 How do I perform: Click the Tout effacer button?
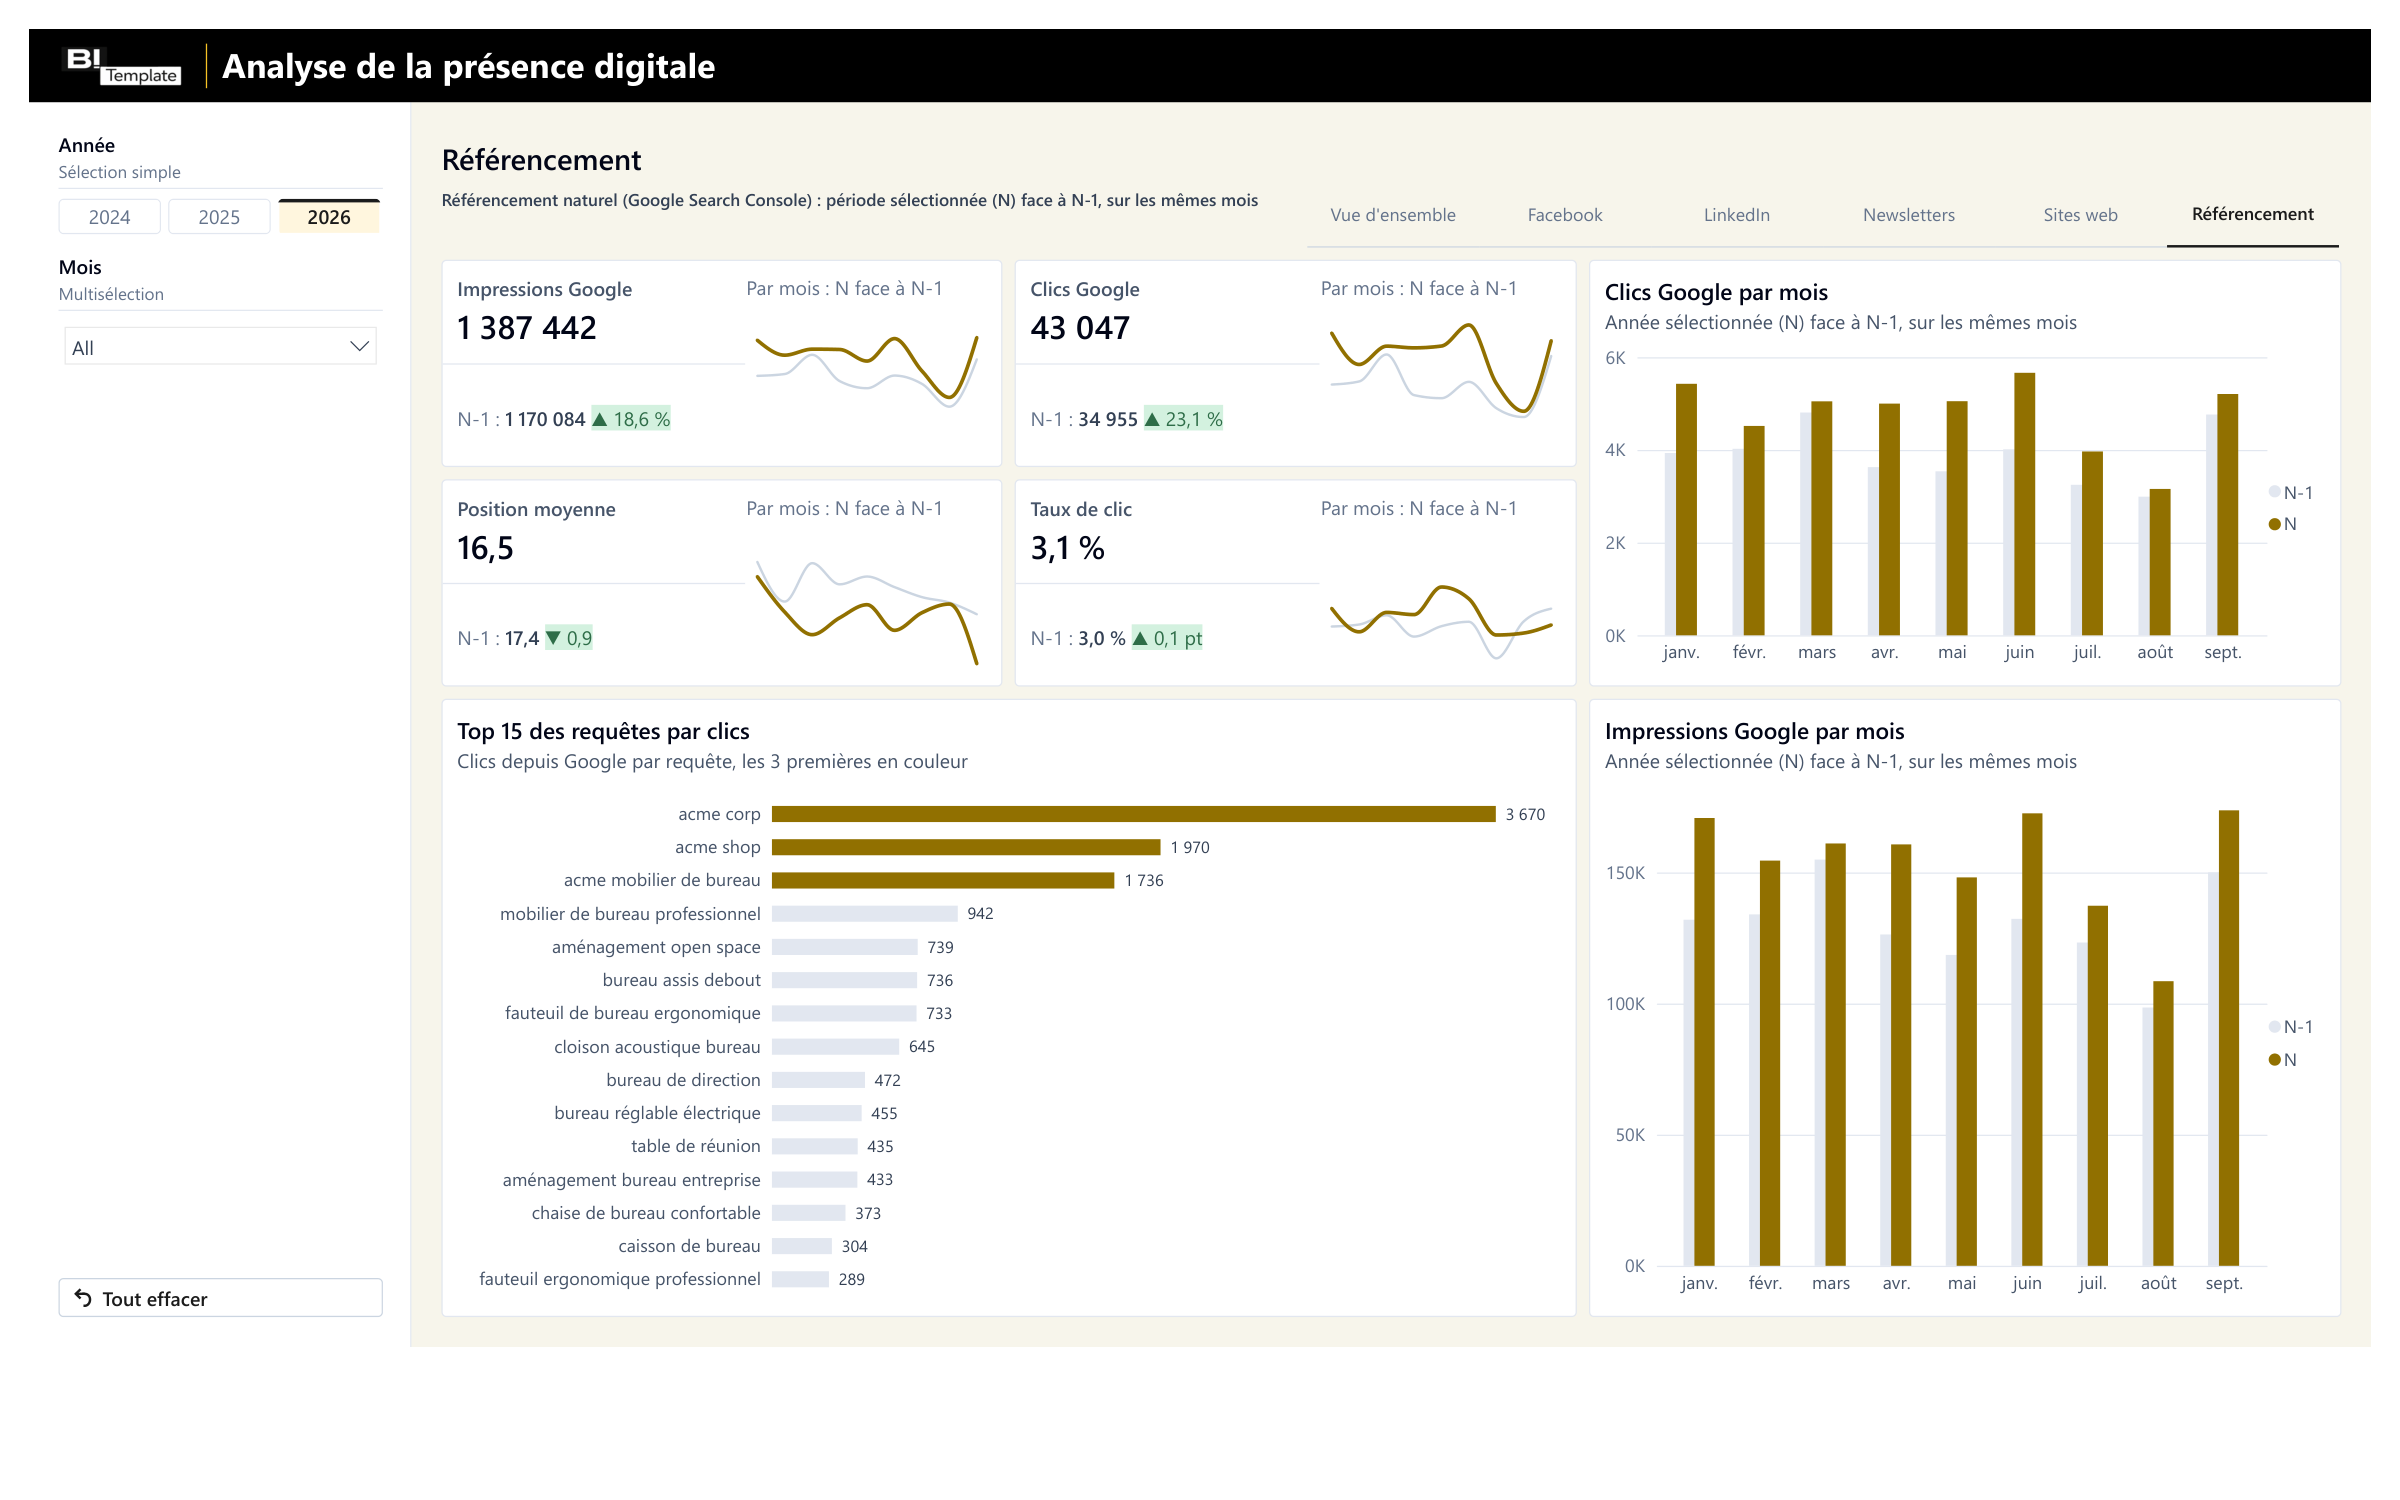coord(220,1298)
